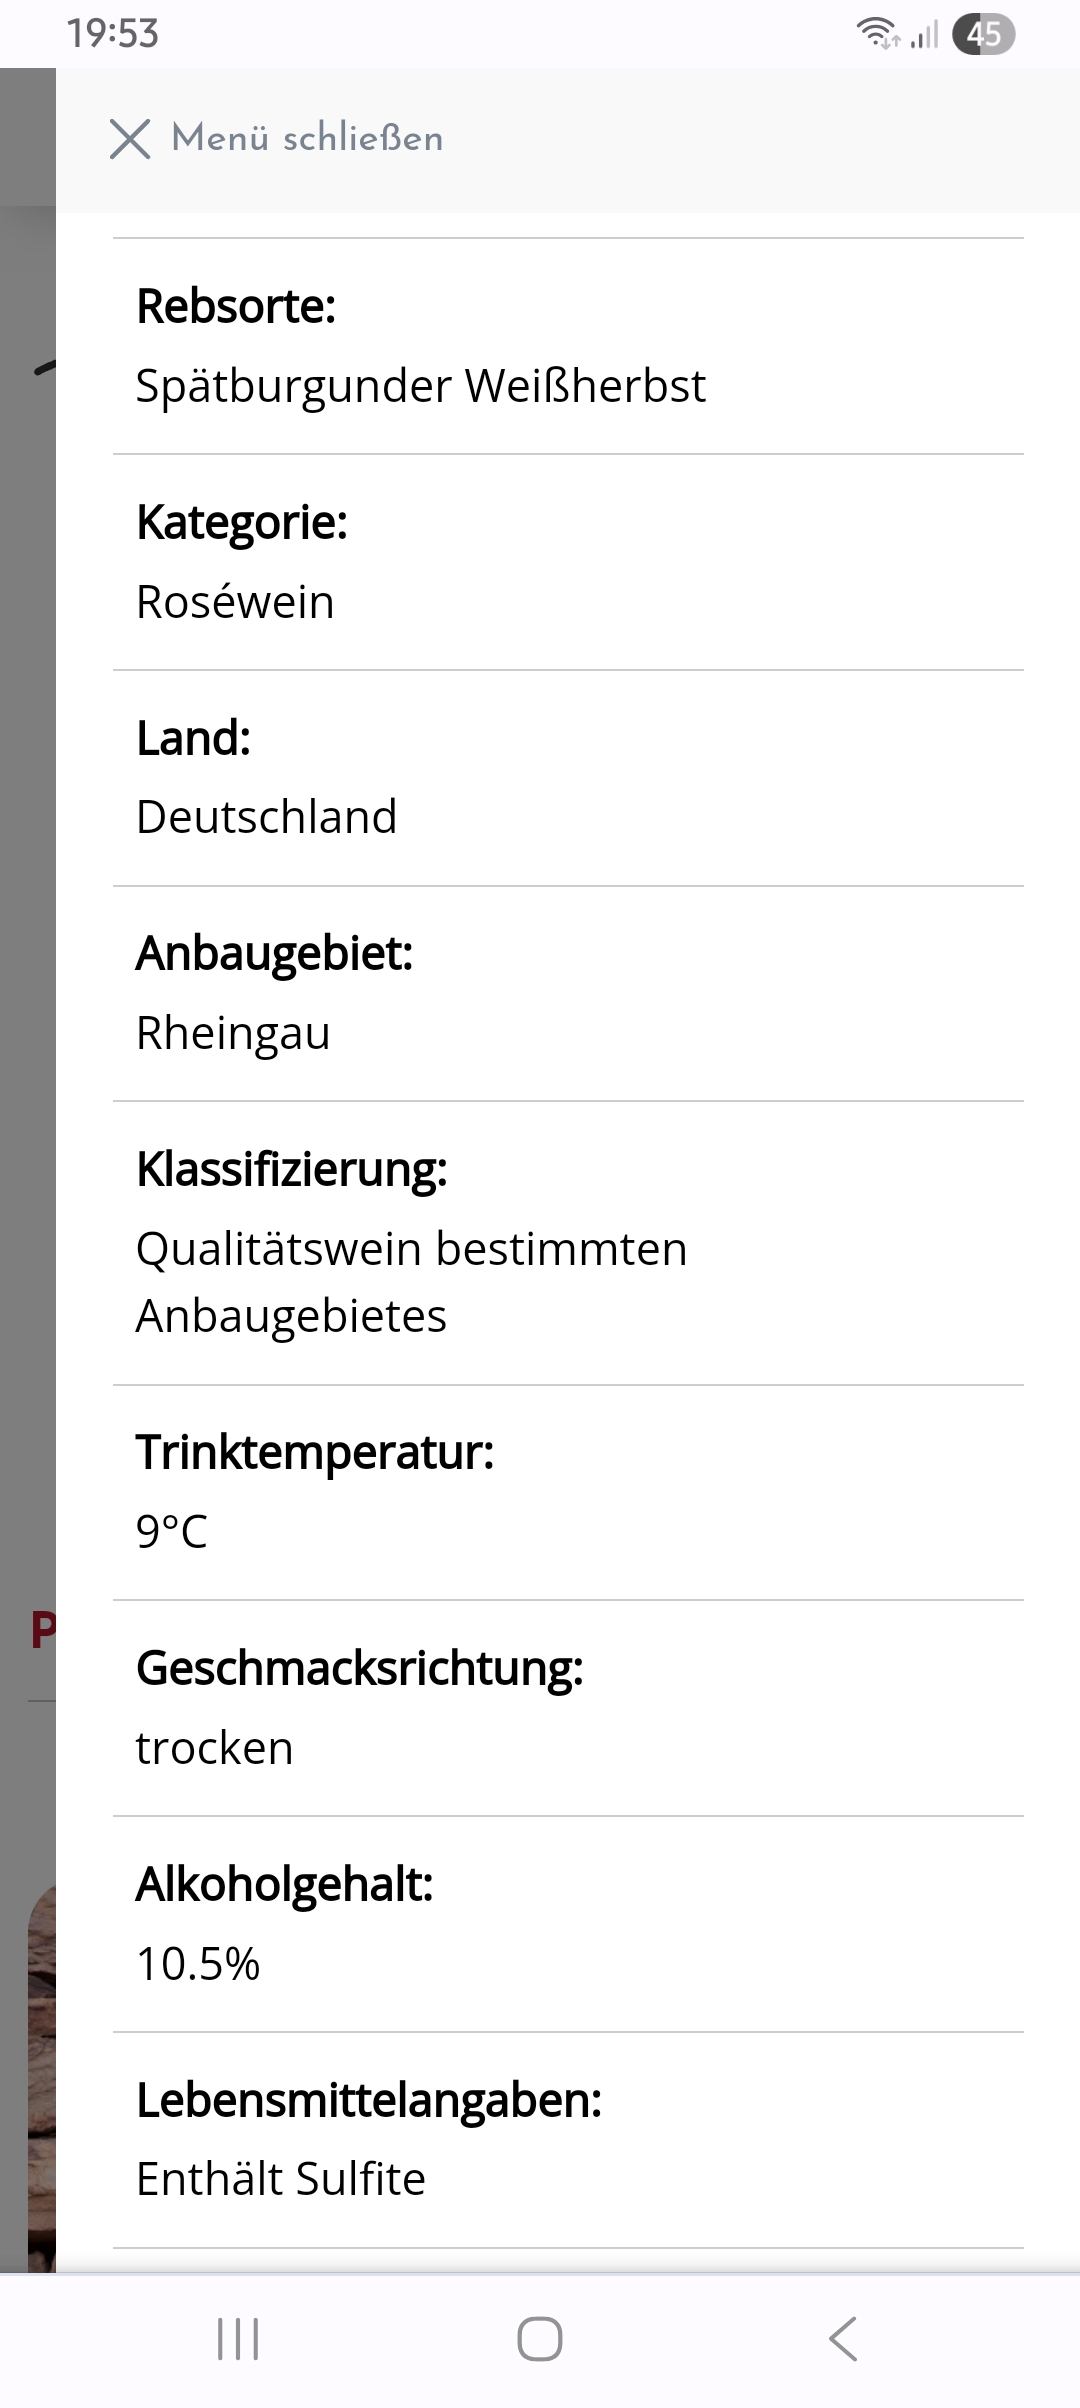Tap 'Enthält Sulfite' food information text
1080x2408 pixels.
(281, 2179)
